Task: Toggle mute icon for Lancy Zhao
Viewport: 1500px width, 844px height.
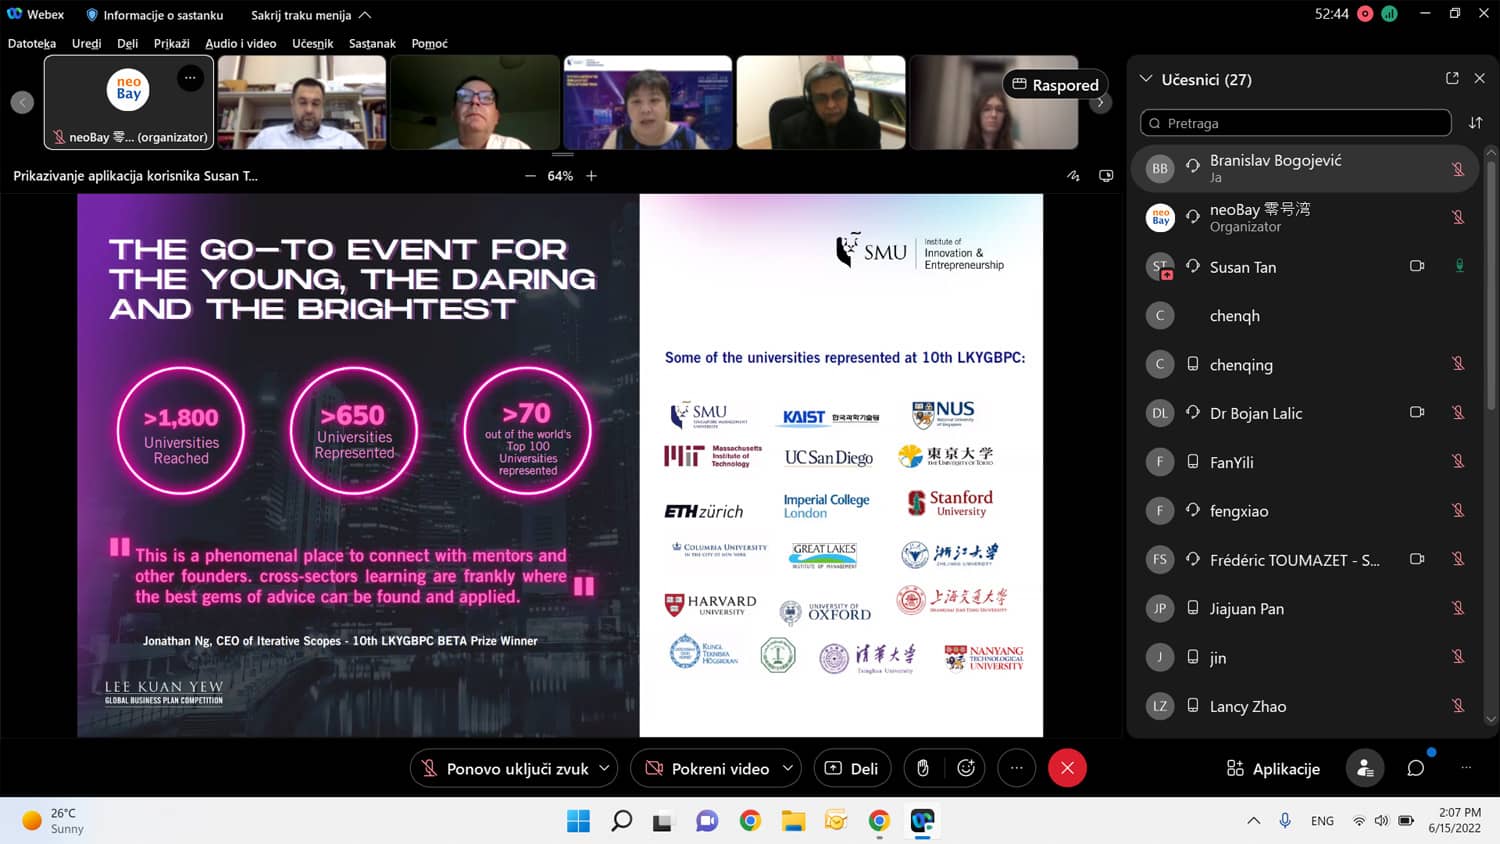Action: click(1458, 705)
